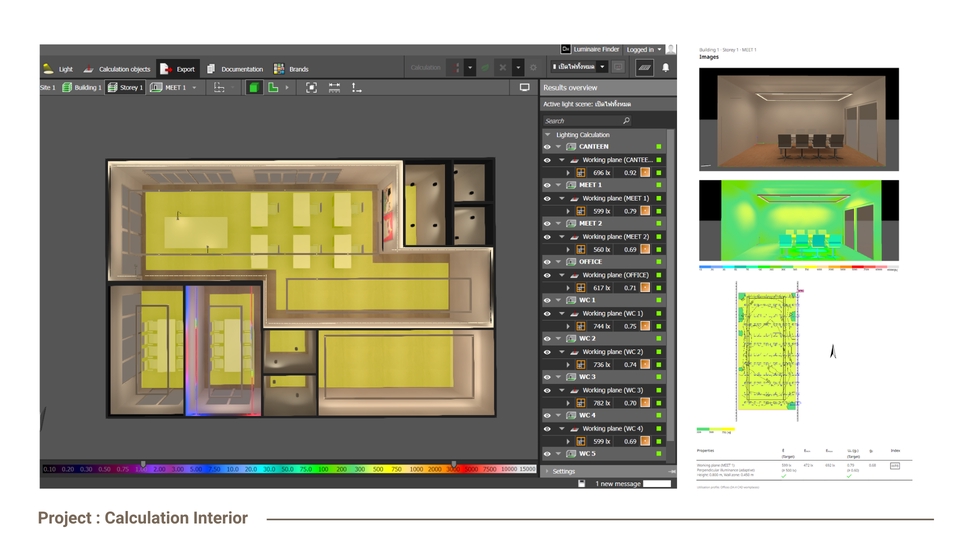Click the floor plan view icon
Image resolution: width=960 pixels, height=540 pixels.
point(273,88)
